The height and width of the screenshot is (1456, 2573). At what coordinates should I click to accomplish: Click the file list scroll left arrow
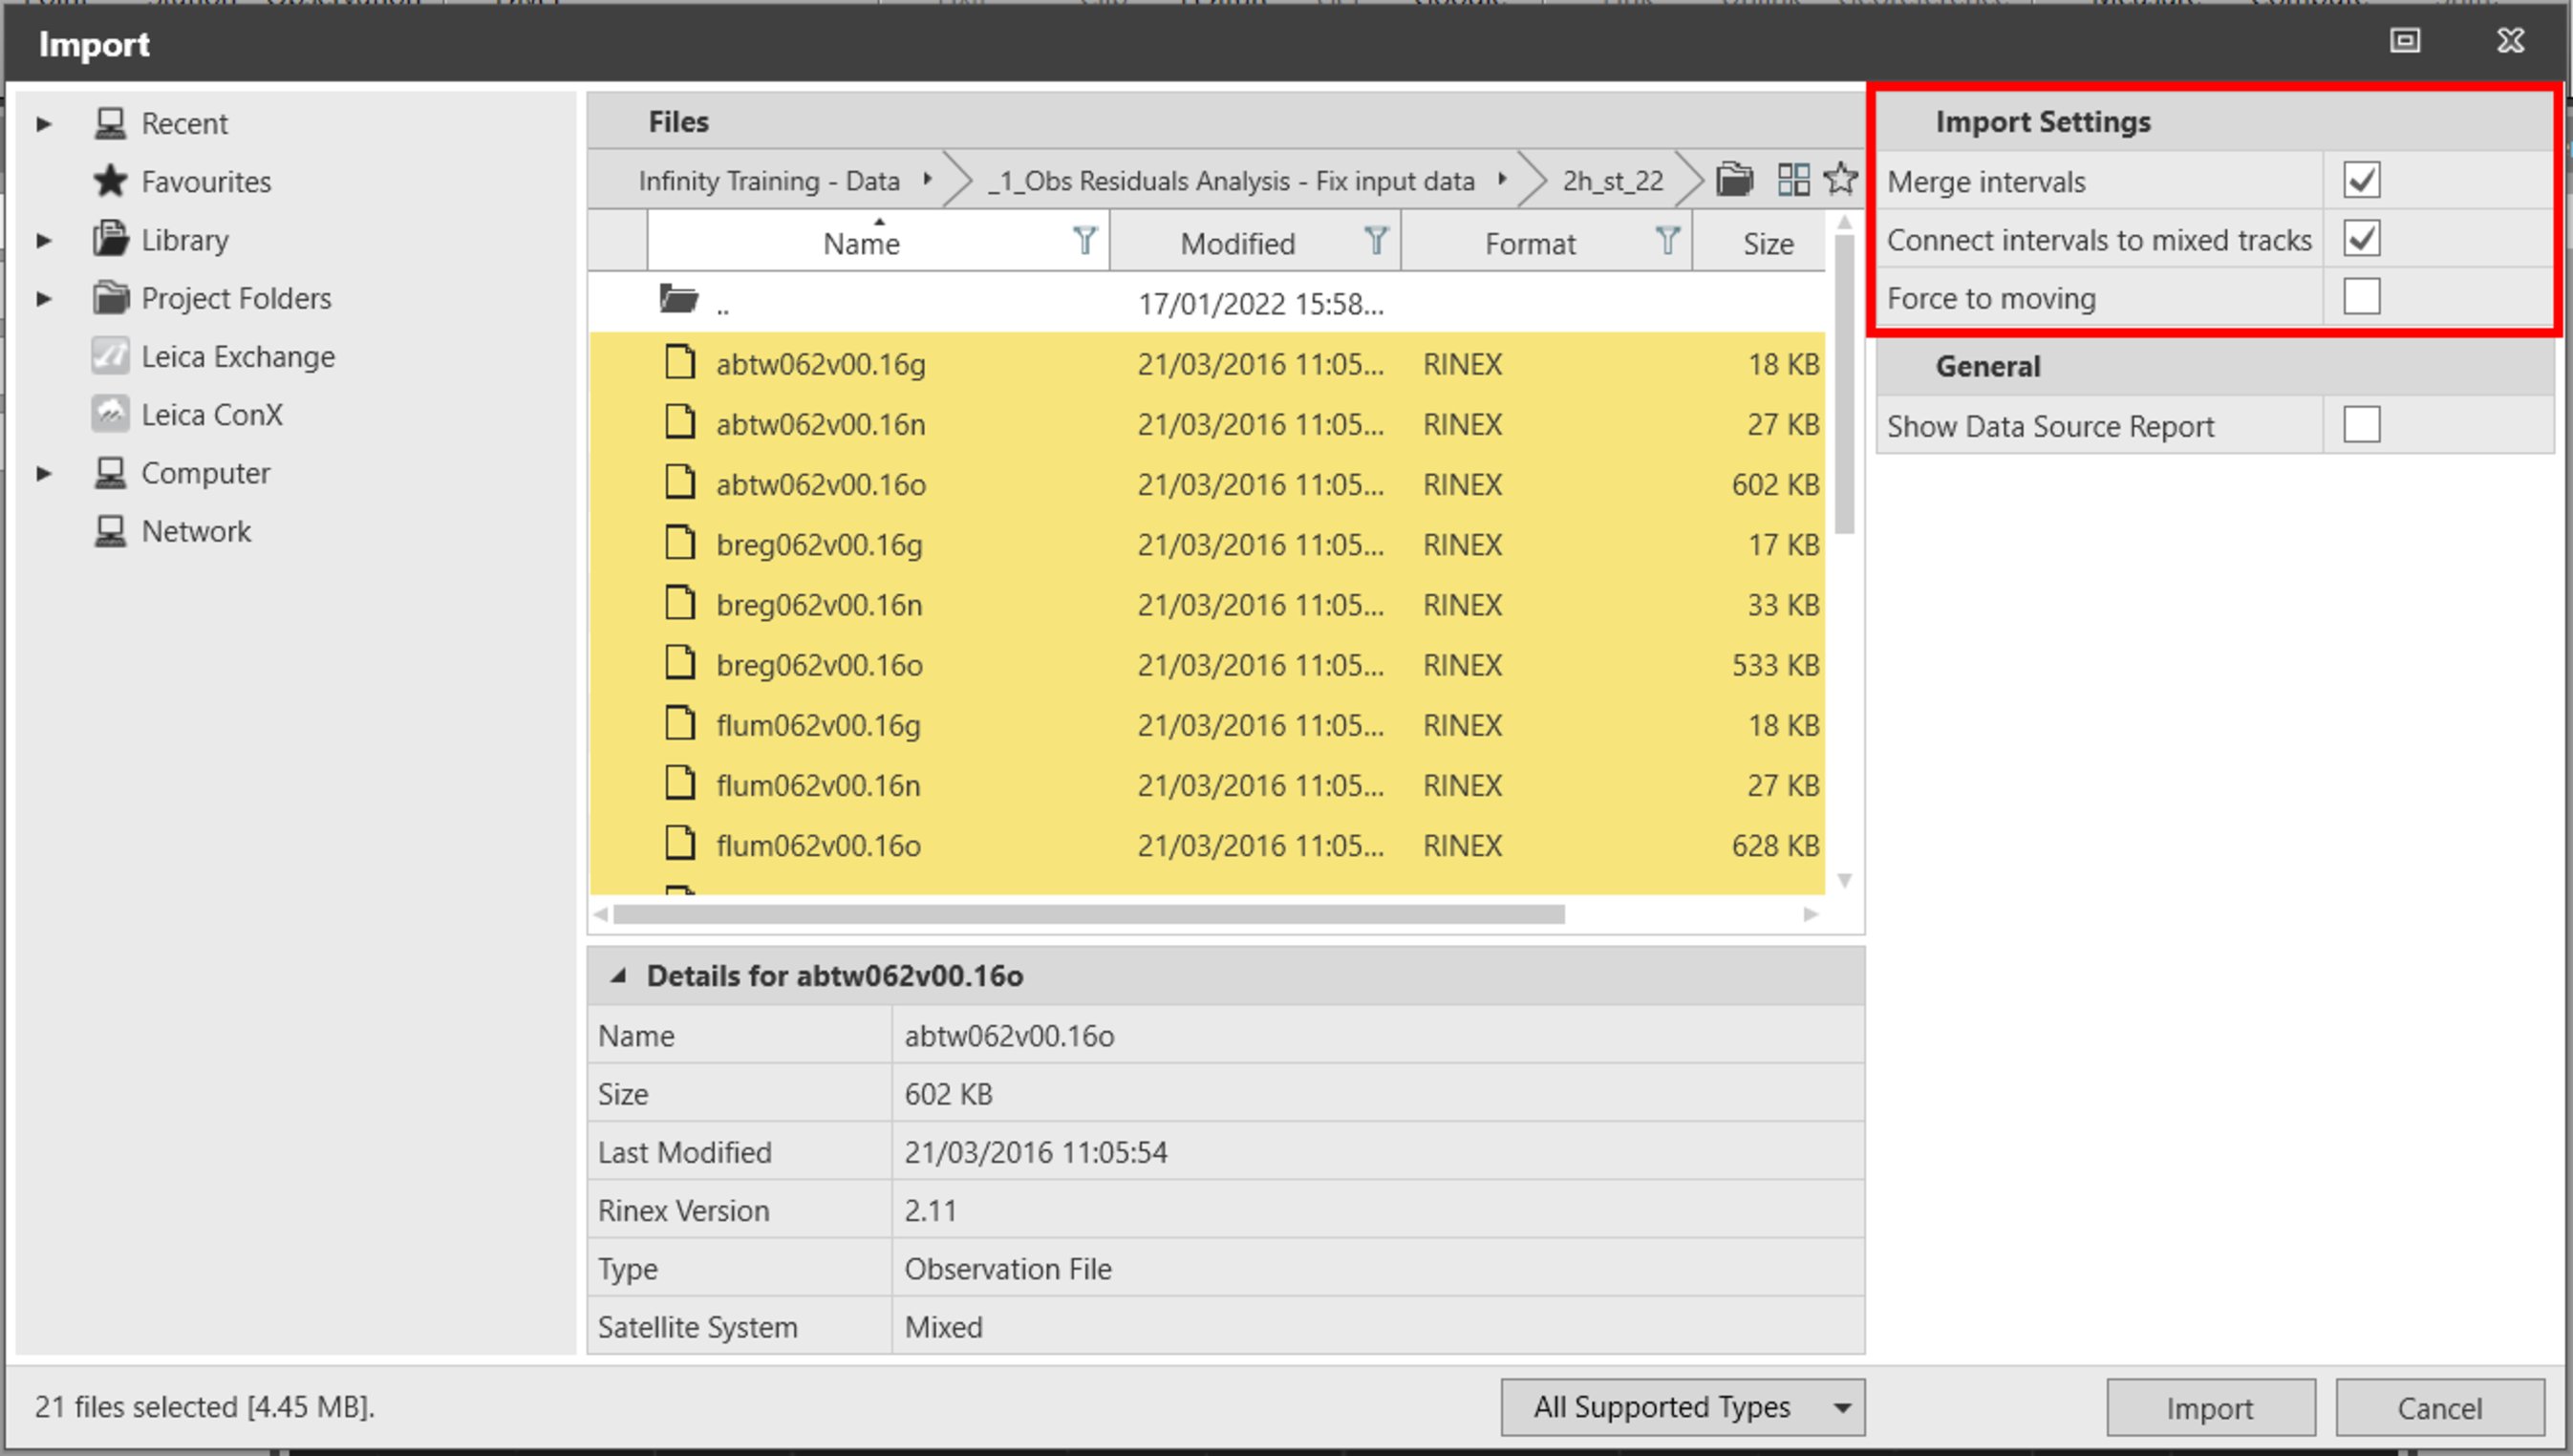[600, 914]
